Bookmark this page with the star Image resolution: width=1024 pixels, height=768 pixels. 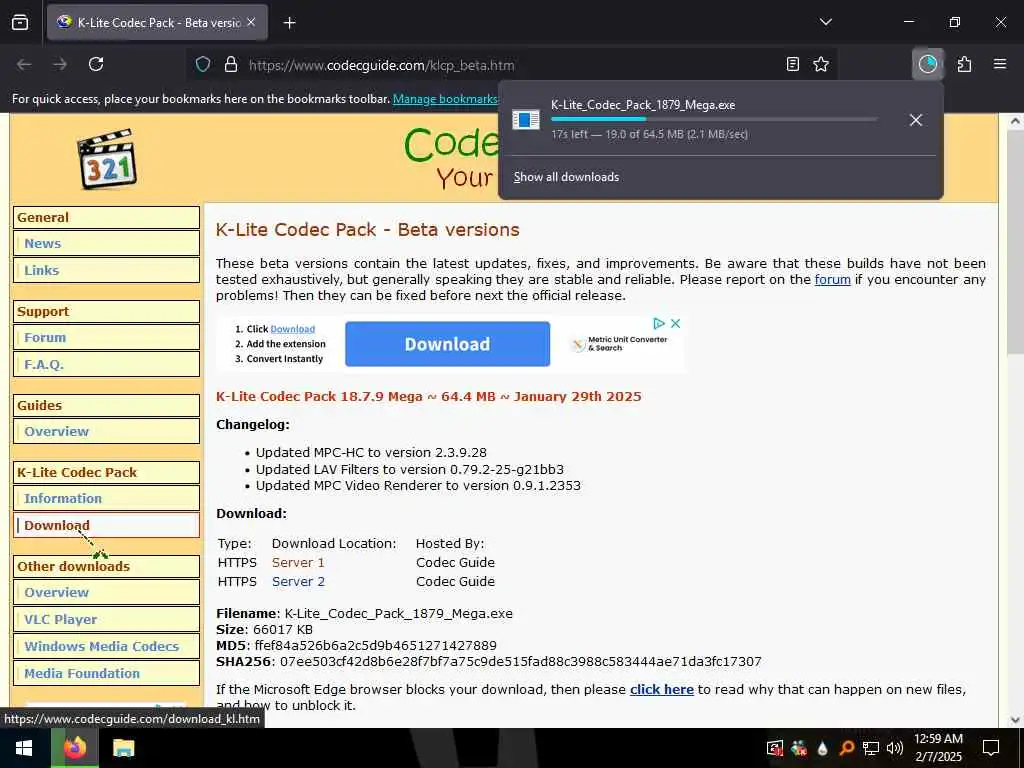[821, 64]
